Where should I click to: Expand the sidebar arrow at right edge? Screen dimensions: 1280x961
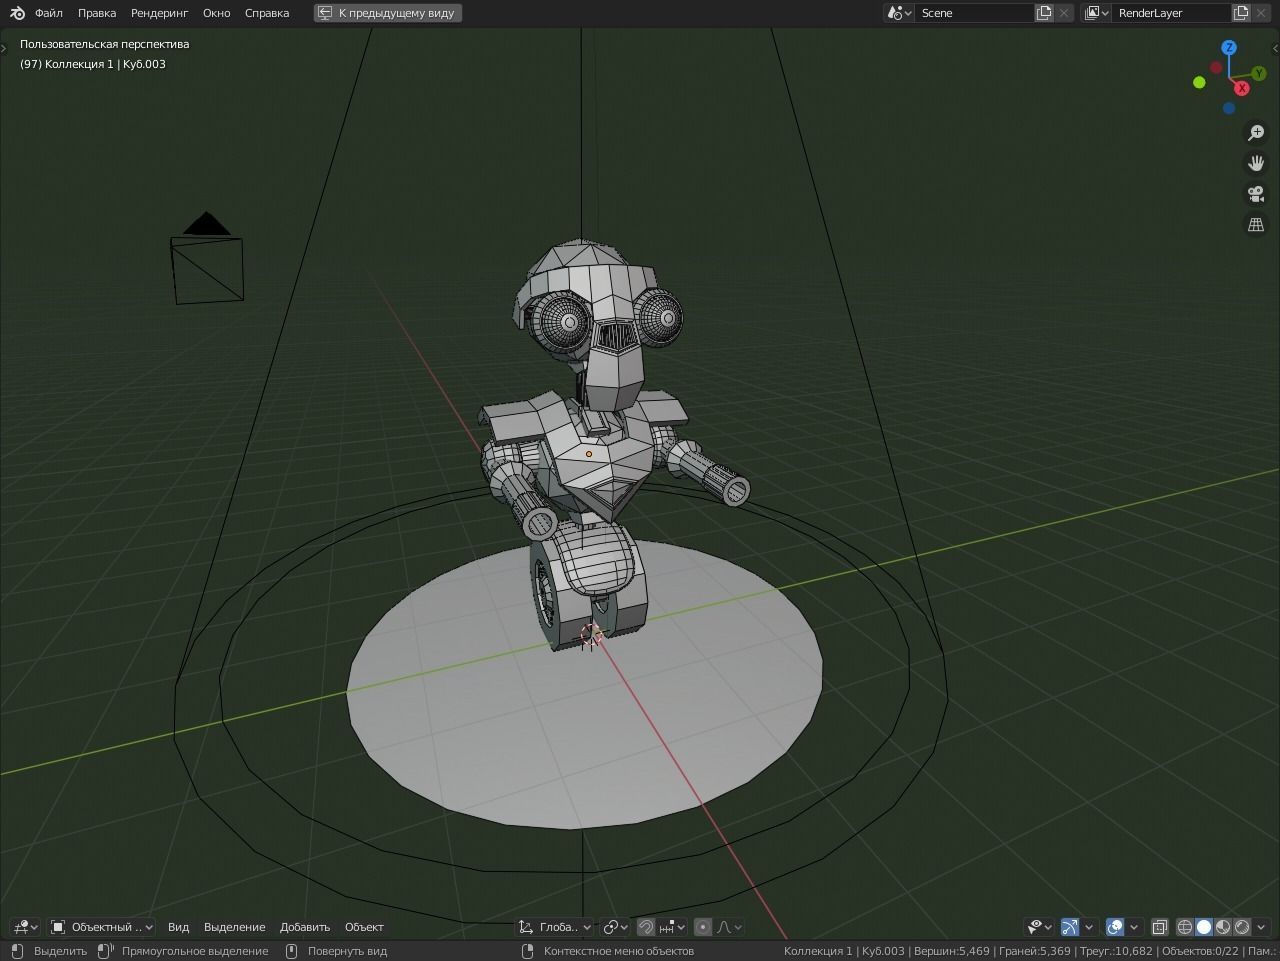point(1275,47)
